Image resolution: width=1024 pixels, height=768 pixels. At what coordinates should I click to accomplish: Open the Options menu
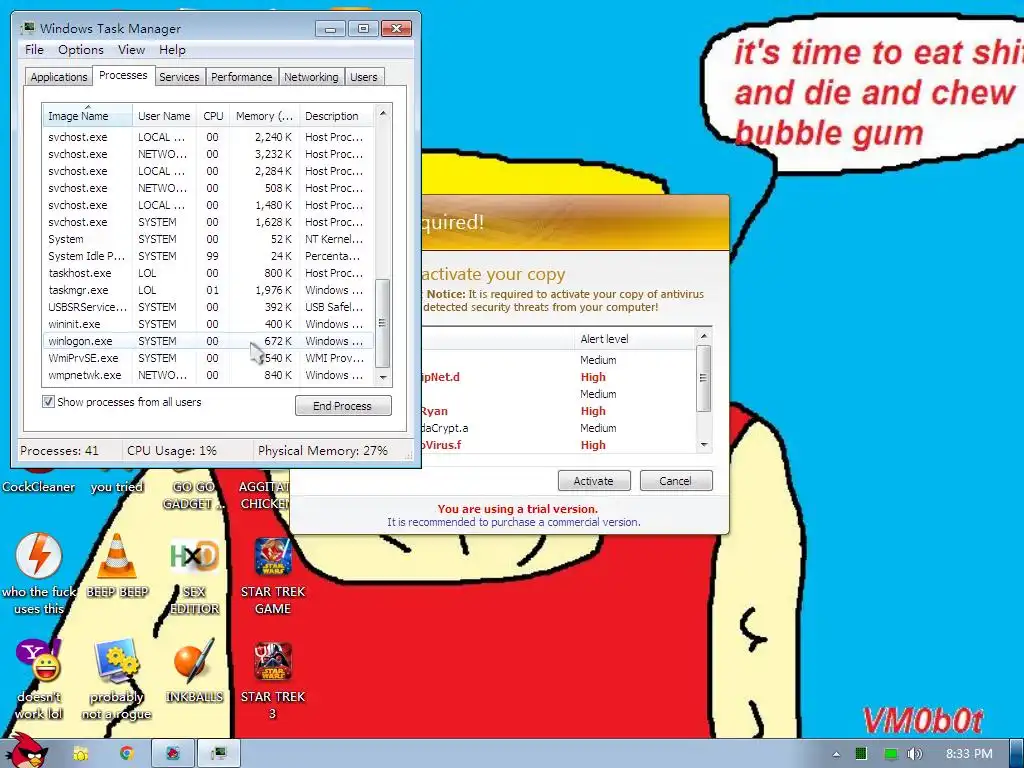[x=80, y=50]
